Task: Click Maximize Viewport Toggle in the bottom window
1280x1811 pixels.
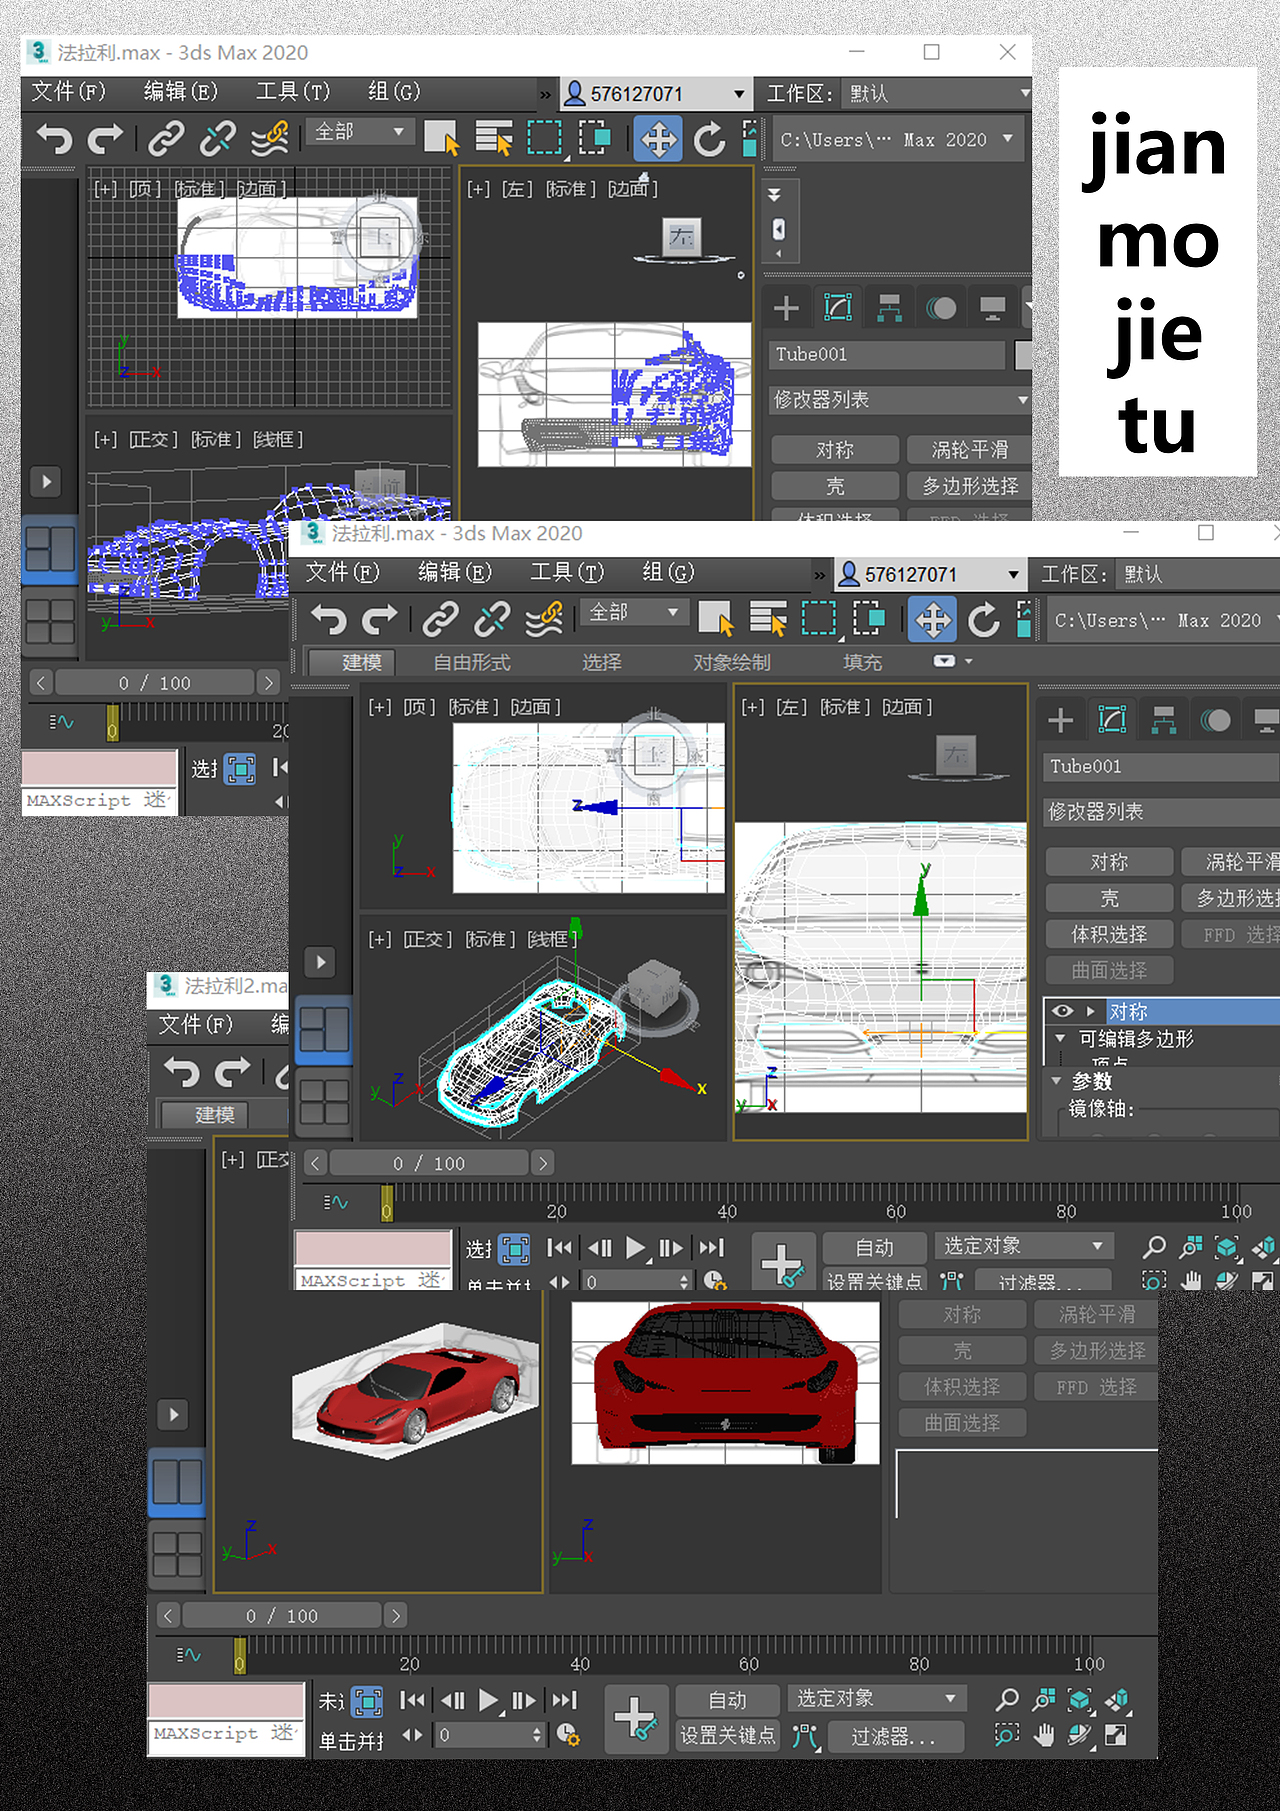Action: [x=1116, y=1735]
